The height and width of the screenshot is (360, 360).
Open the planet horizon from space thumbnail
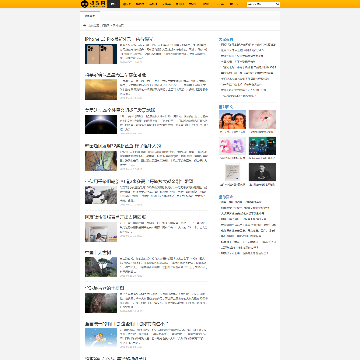click(x=101, y=125)
